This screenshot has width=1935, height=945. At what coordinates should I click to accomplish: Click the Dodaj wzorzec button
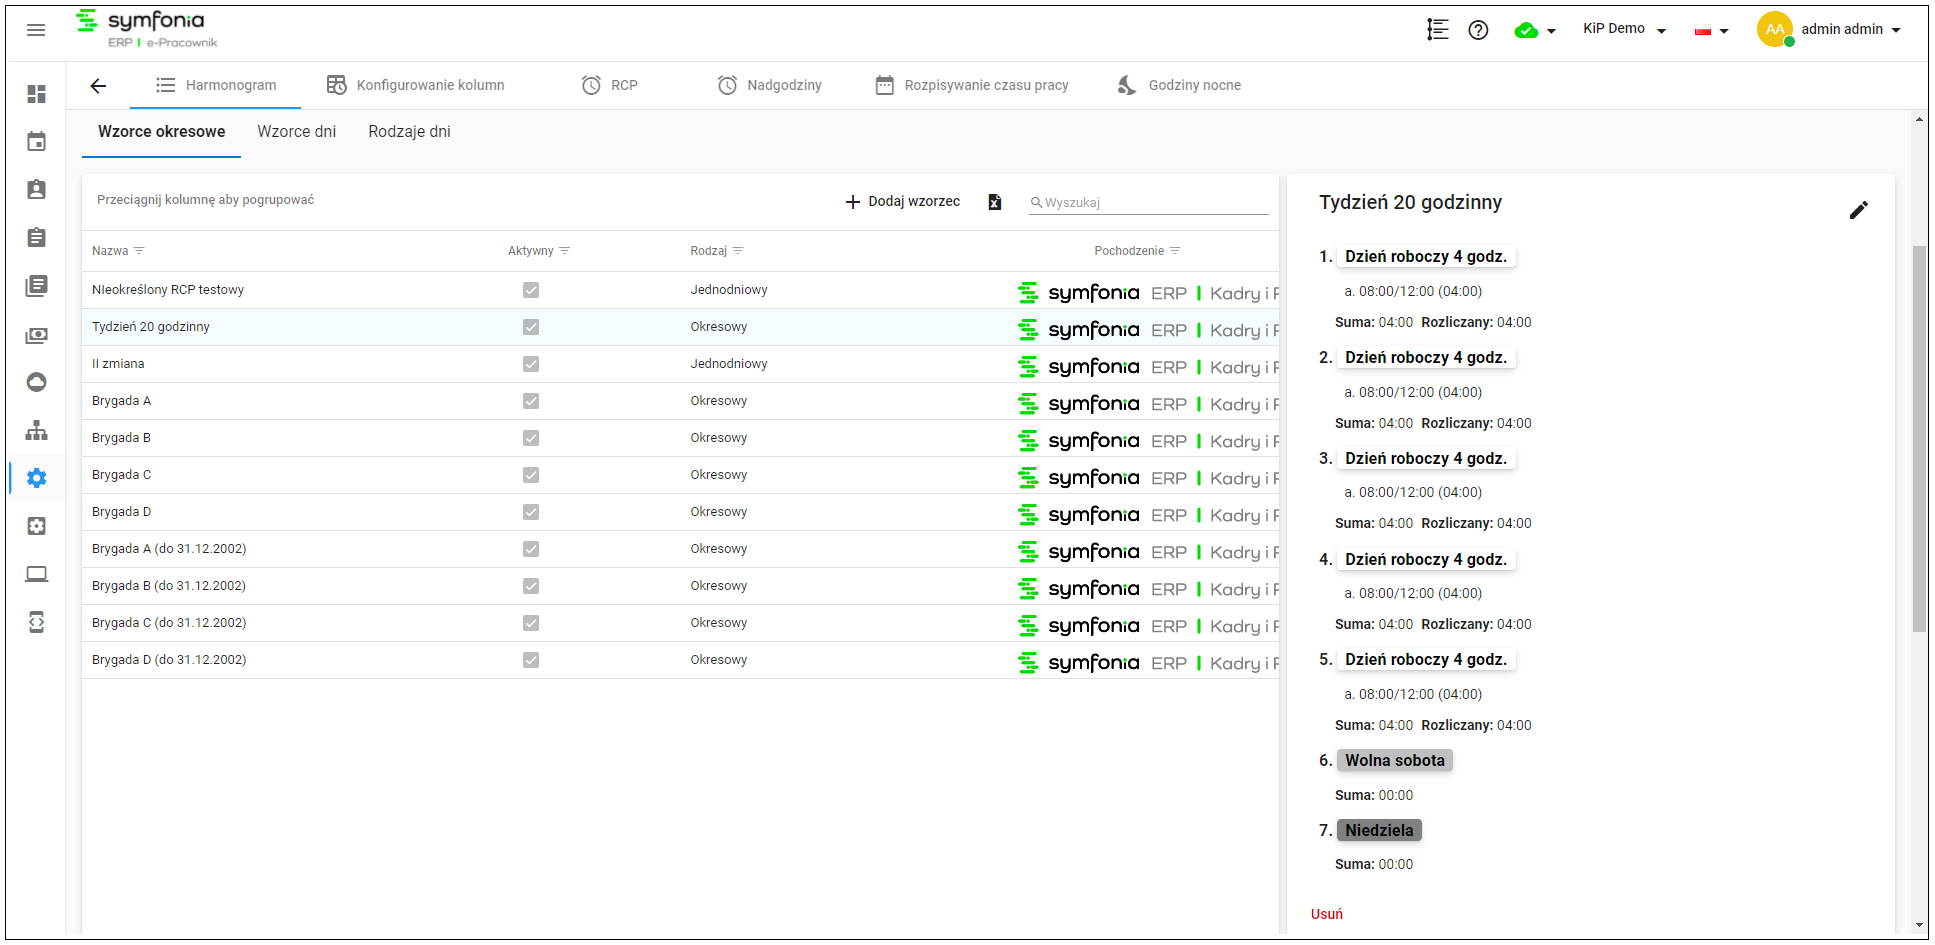[903, 202]
